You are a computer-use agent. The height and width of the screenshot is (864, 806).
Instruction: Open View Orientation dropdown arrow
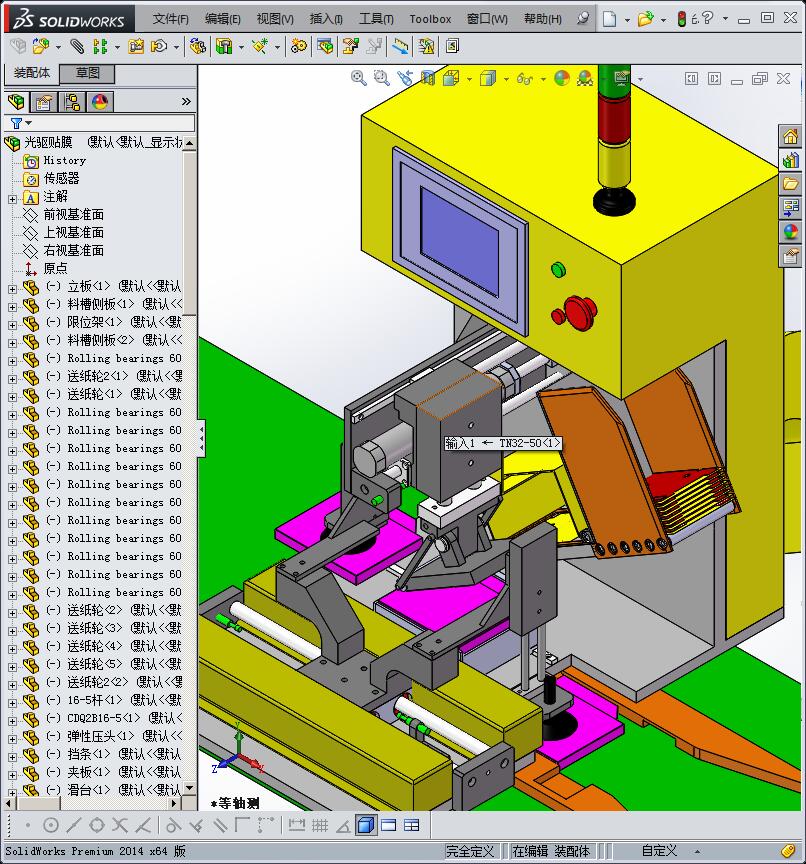pyautogui.click(x=469, y=79)
